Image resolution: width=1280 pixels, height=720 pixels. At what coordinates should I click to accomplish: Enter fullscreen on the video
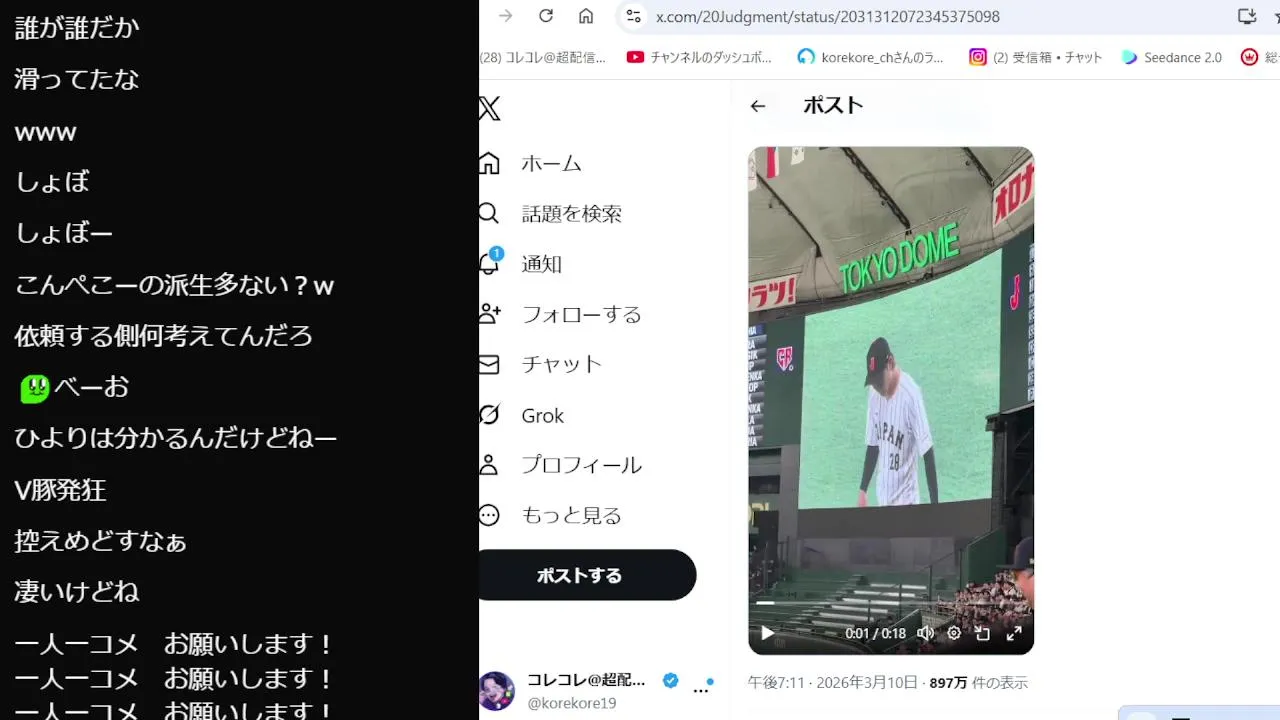pyautogui.click(x=1013, y=633)
